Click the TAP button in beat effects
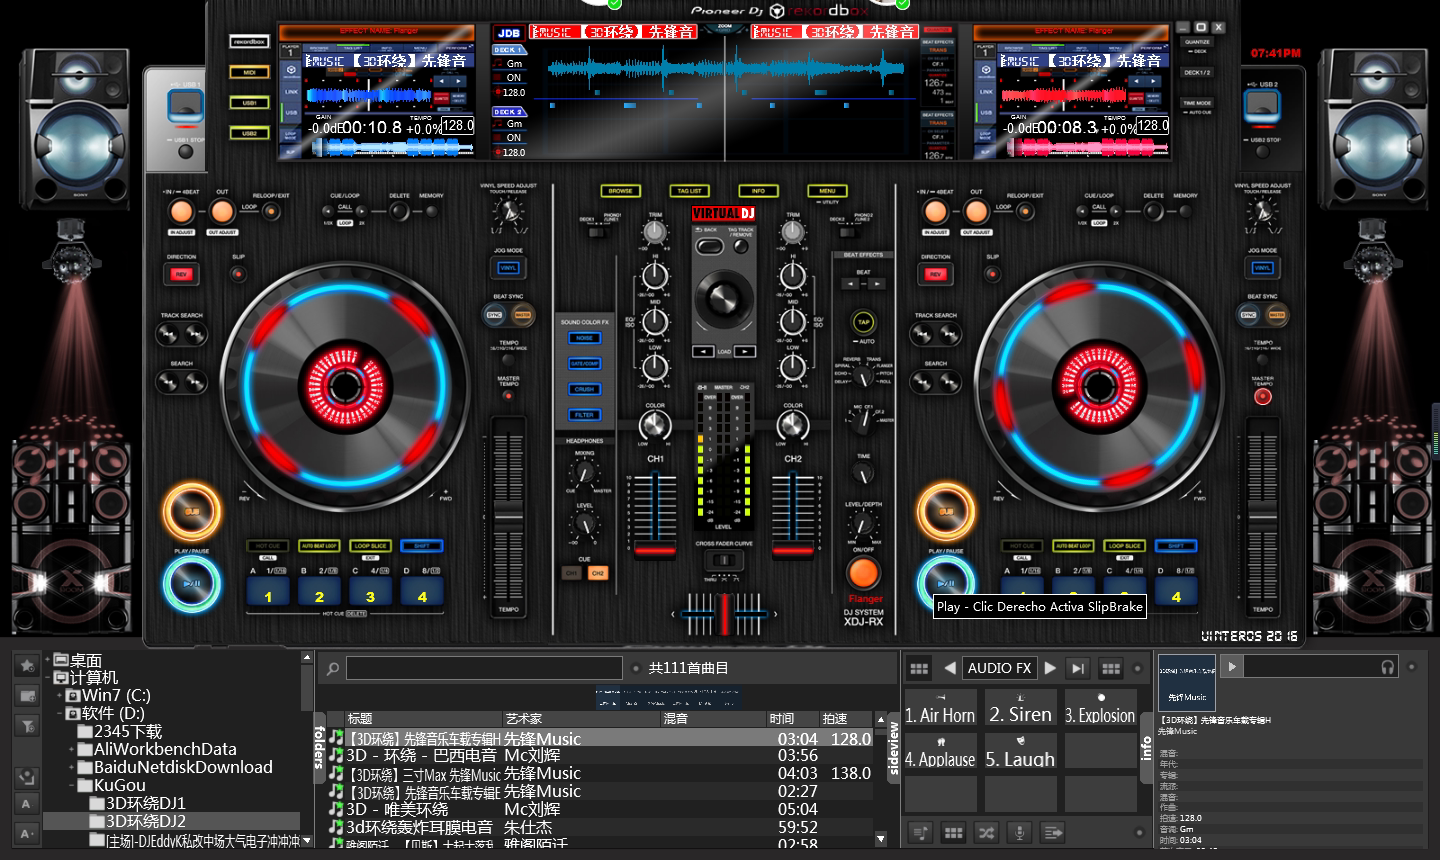This screenshot has width=1440, height=860. (863, 322)
